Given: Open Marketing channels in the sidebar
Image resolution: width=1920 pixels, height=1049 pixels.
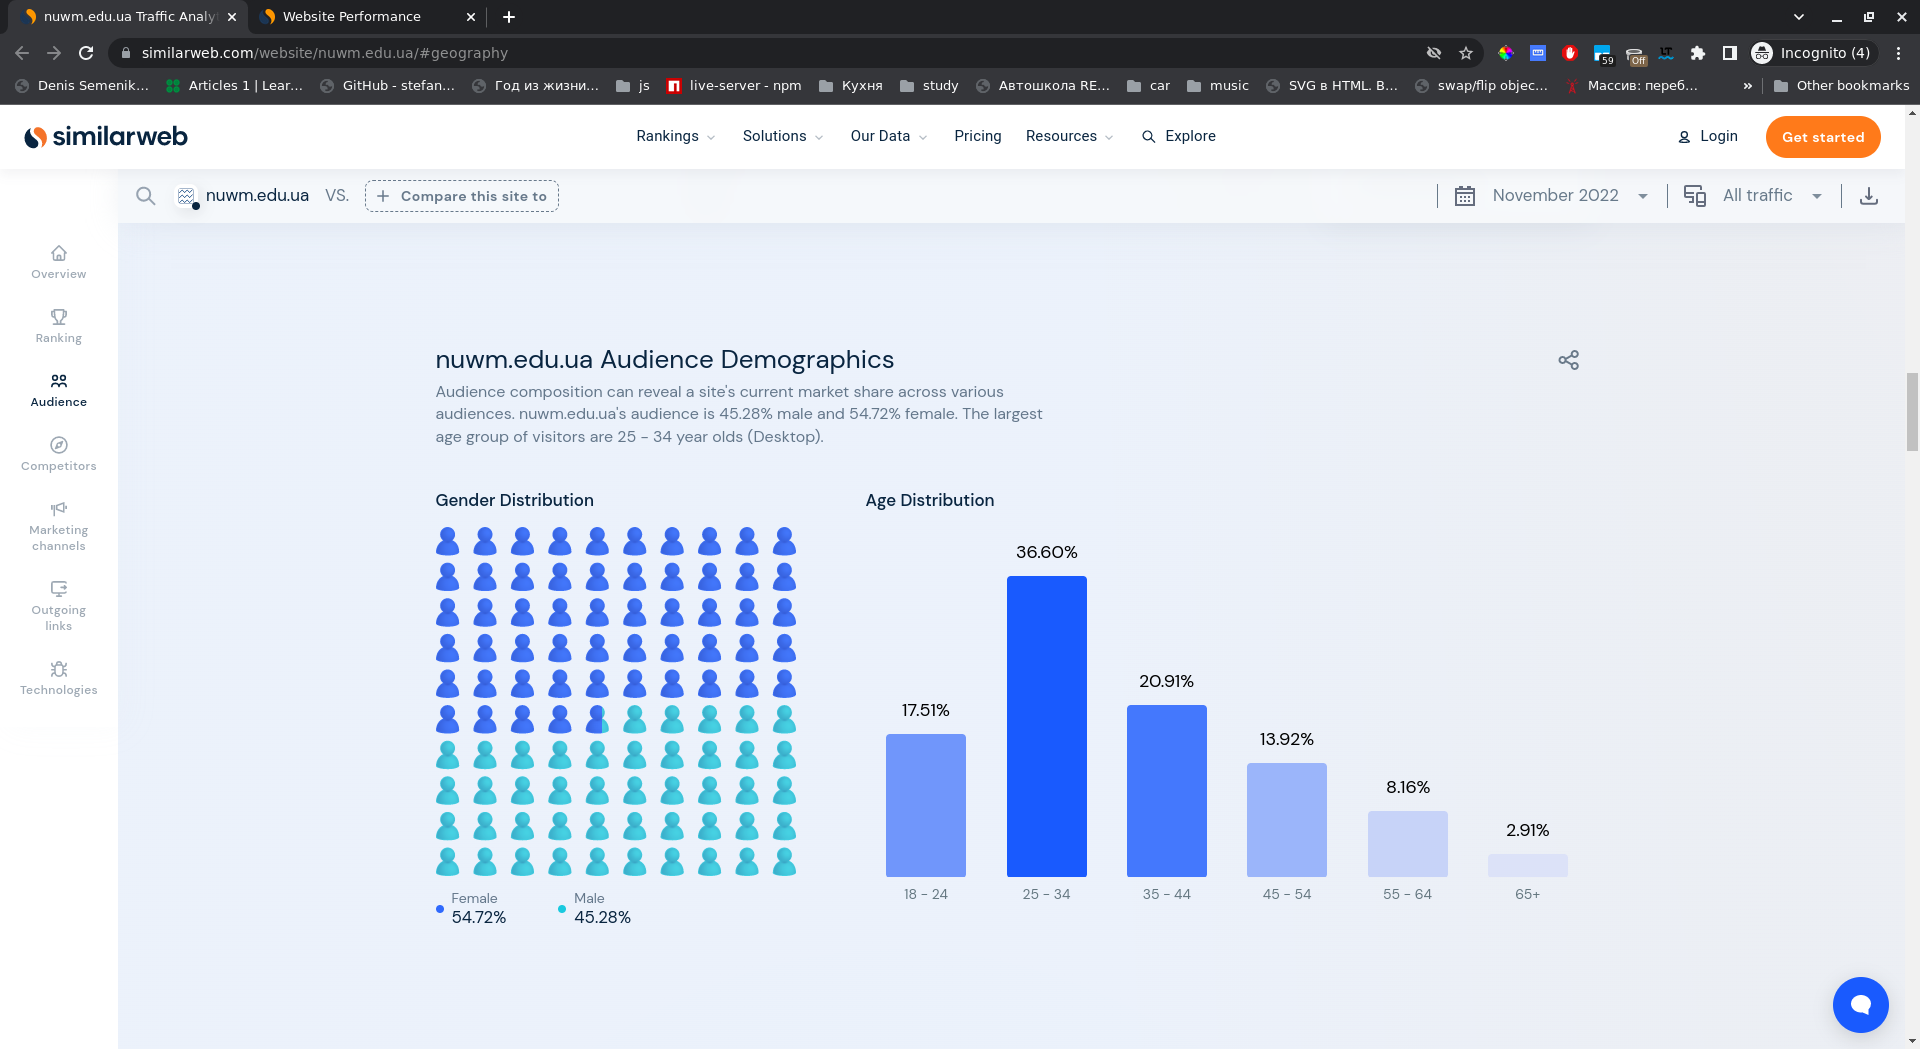Looking at the screenshot, I should click(58, 526).
